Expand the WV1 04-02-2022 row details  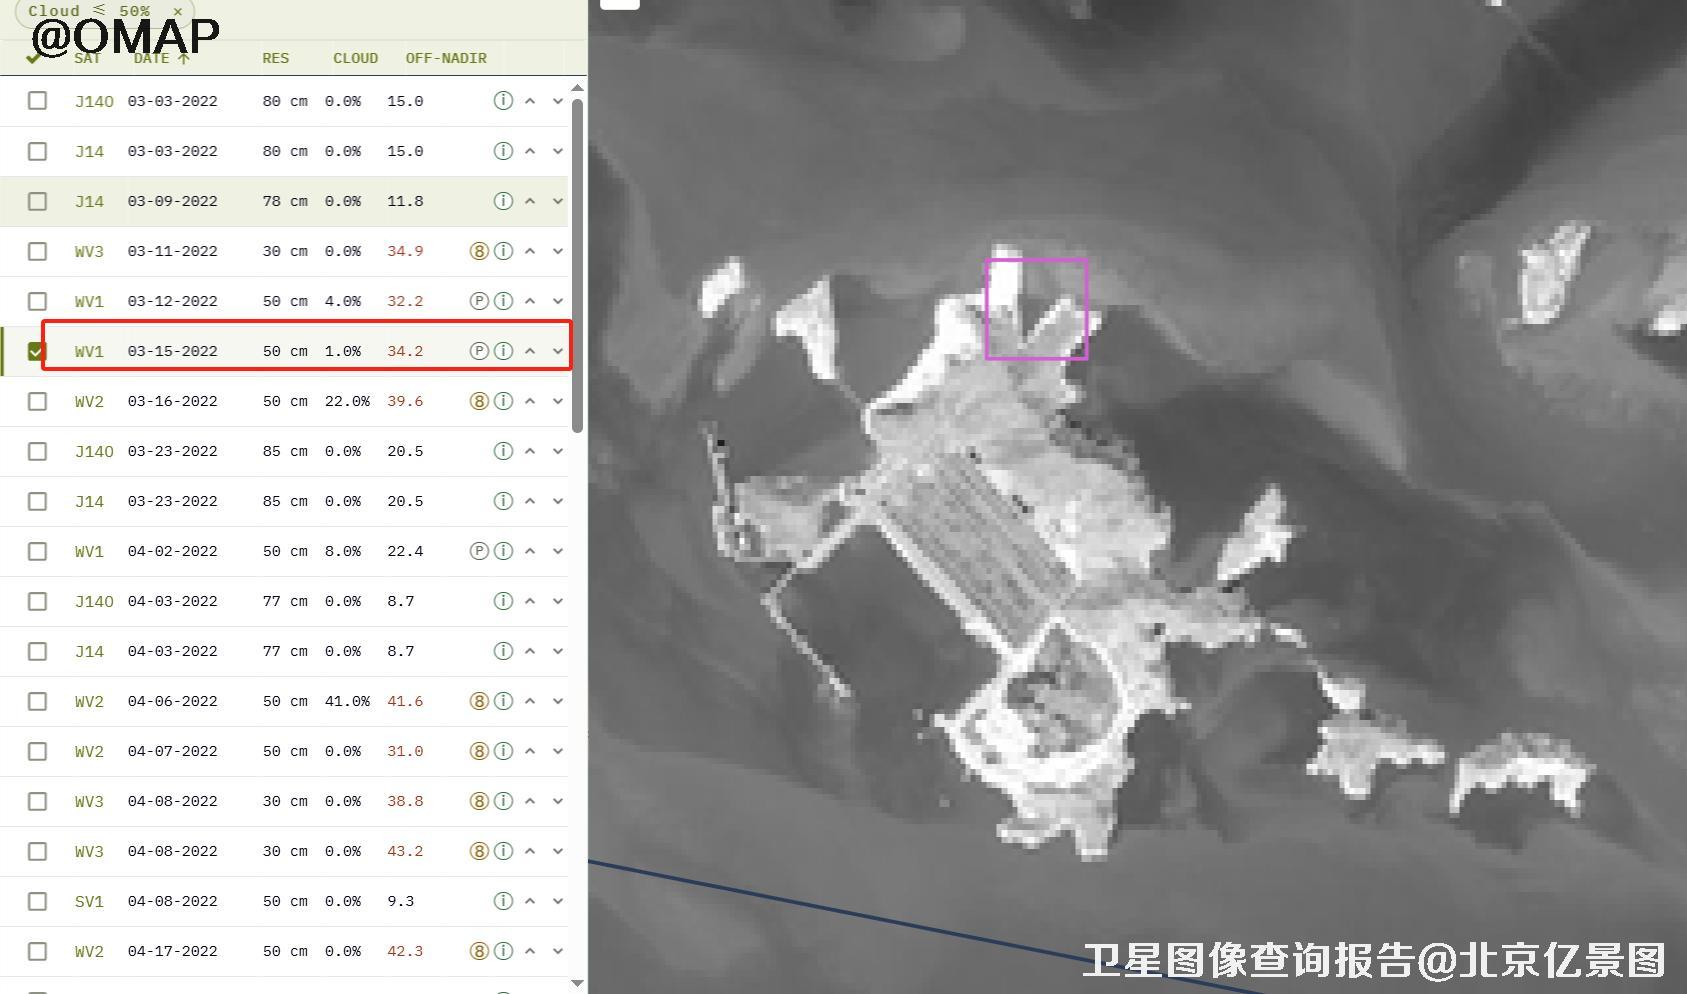[x=558, y=551]
